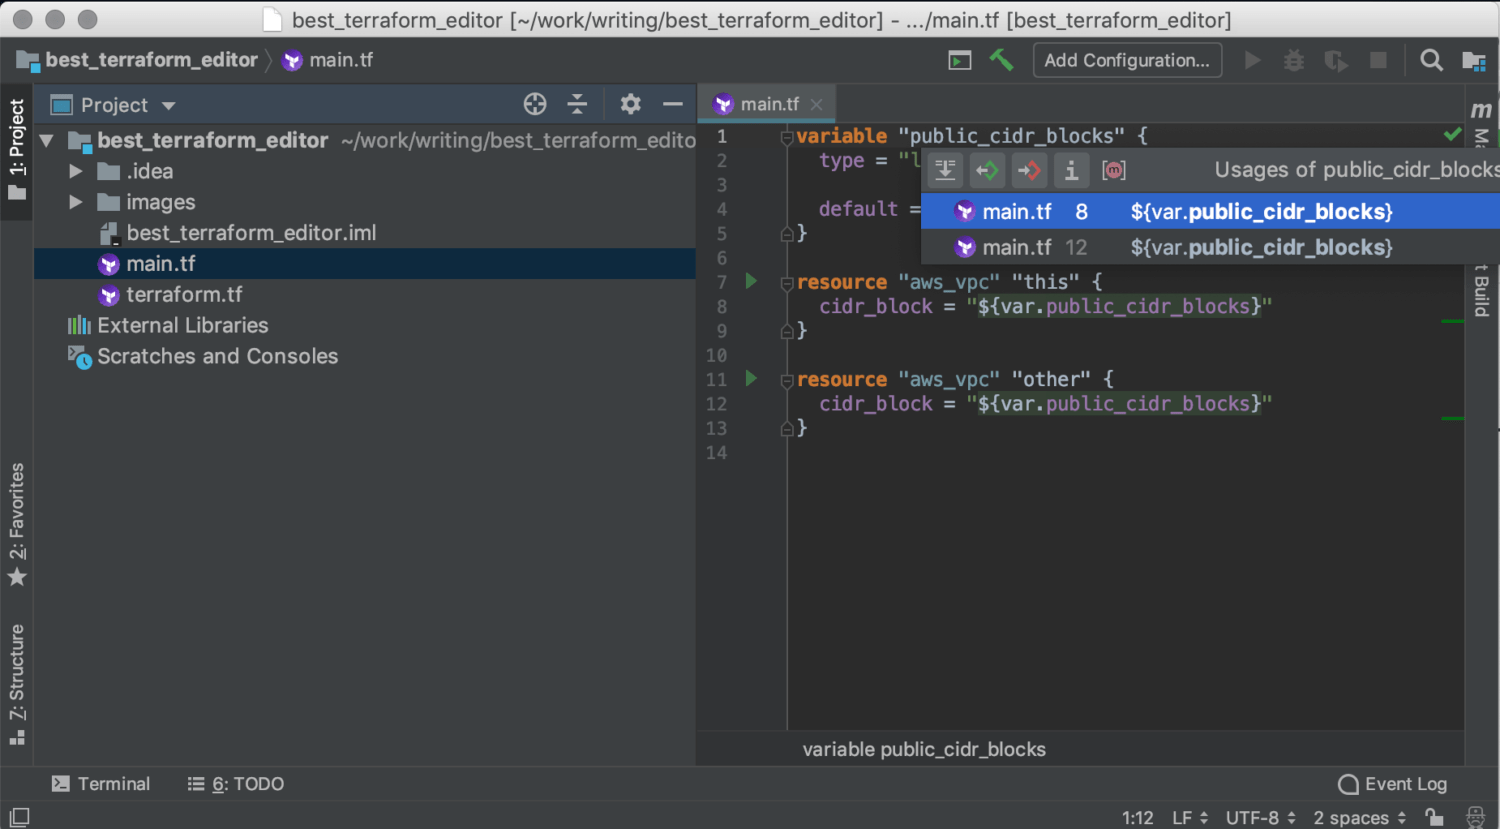Image resolution: width=1500 pixels, height=829 pixels.
Task: Open the 6: TODO tool window
Action: pyautogui.click(x=236, y=784)
